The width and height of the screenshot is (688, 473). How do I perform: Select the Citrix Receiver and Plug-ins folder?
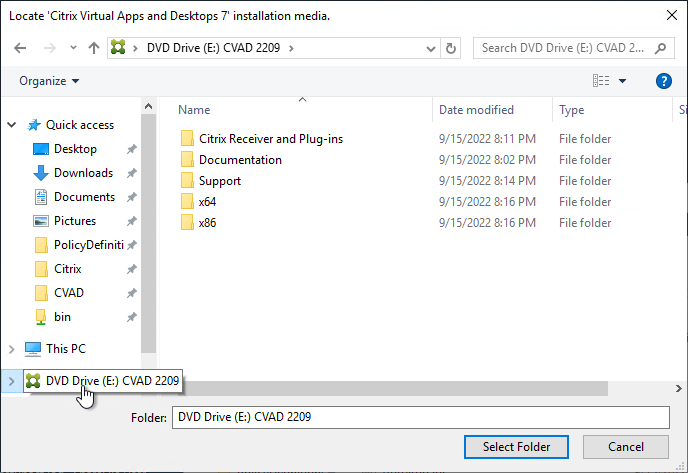pos(271,139)
